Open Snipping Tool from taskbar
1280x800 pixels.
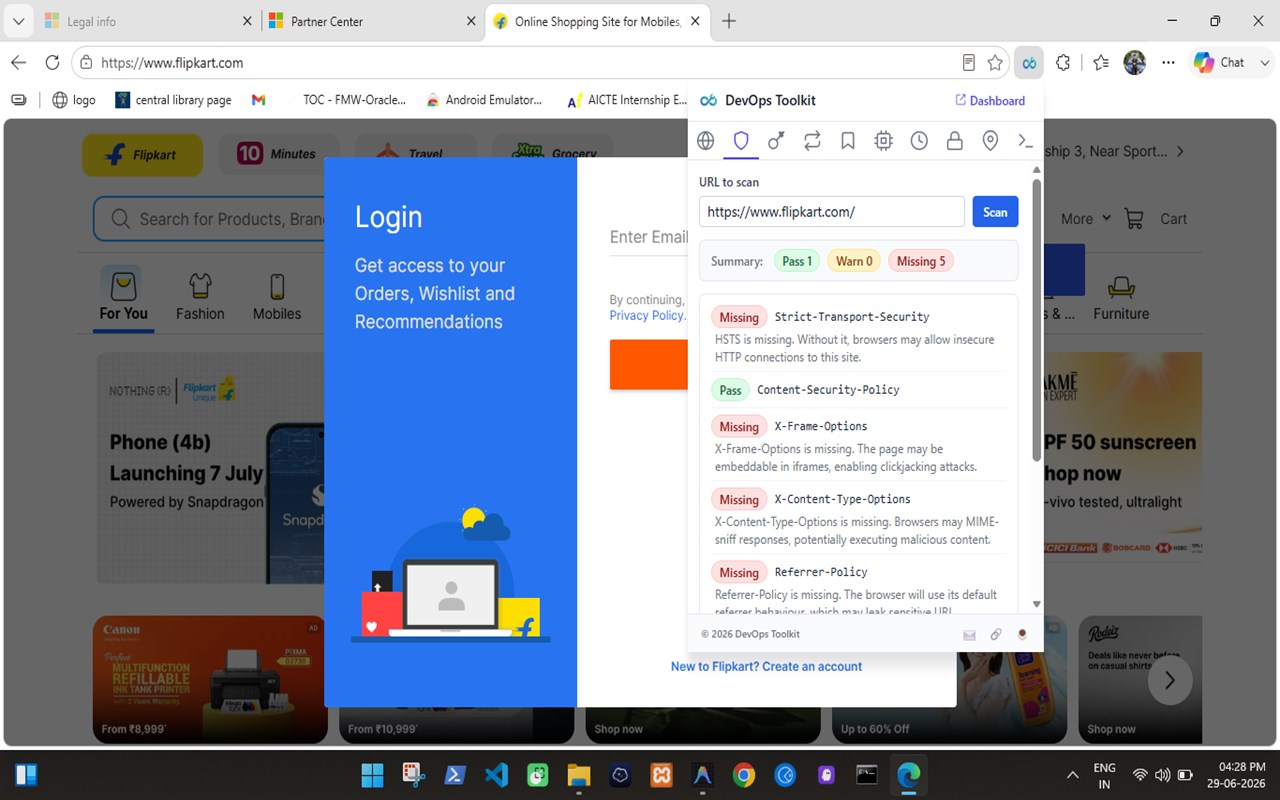coord(414,775)
